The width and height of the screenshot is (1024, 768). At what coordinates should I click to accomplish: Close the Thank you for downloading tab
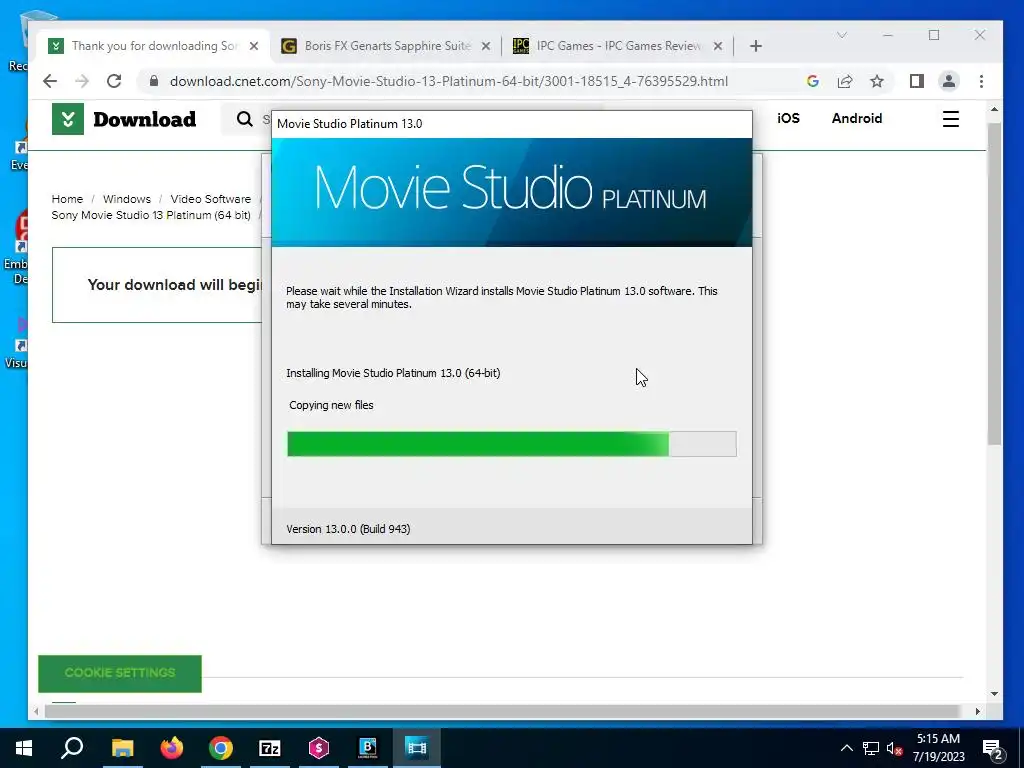(254, 46)
